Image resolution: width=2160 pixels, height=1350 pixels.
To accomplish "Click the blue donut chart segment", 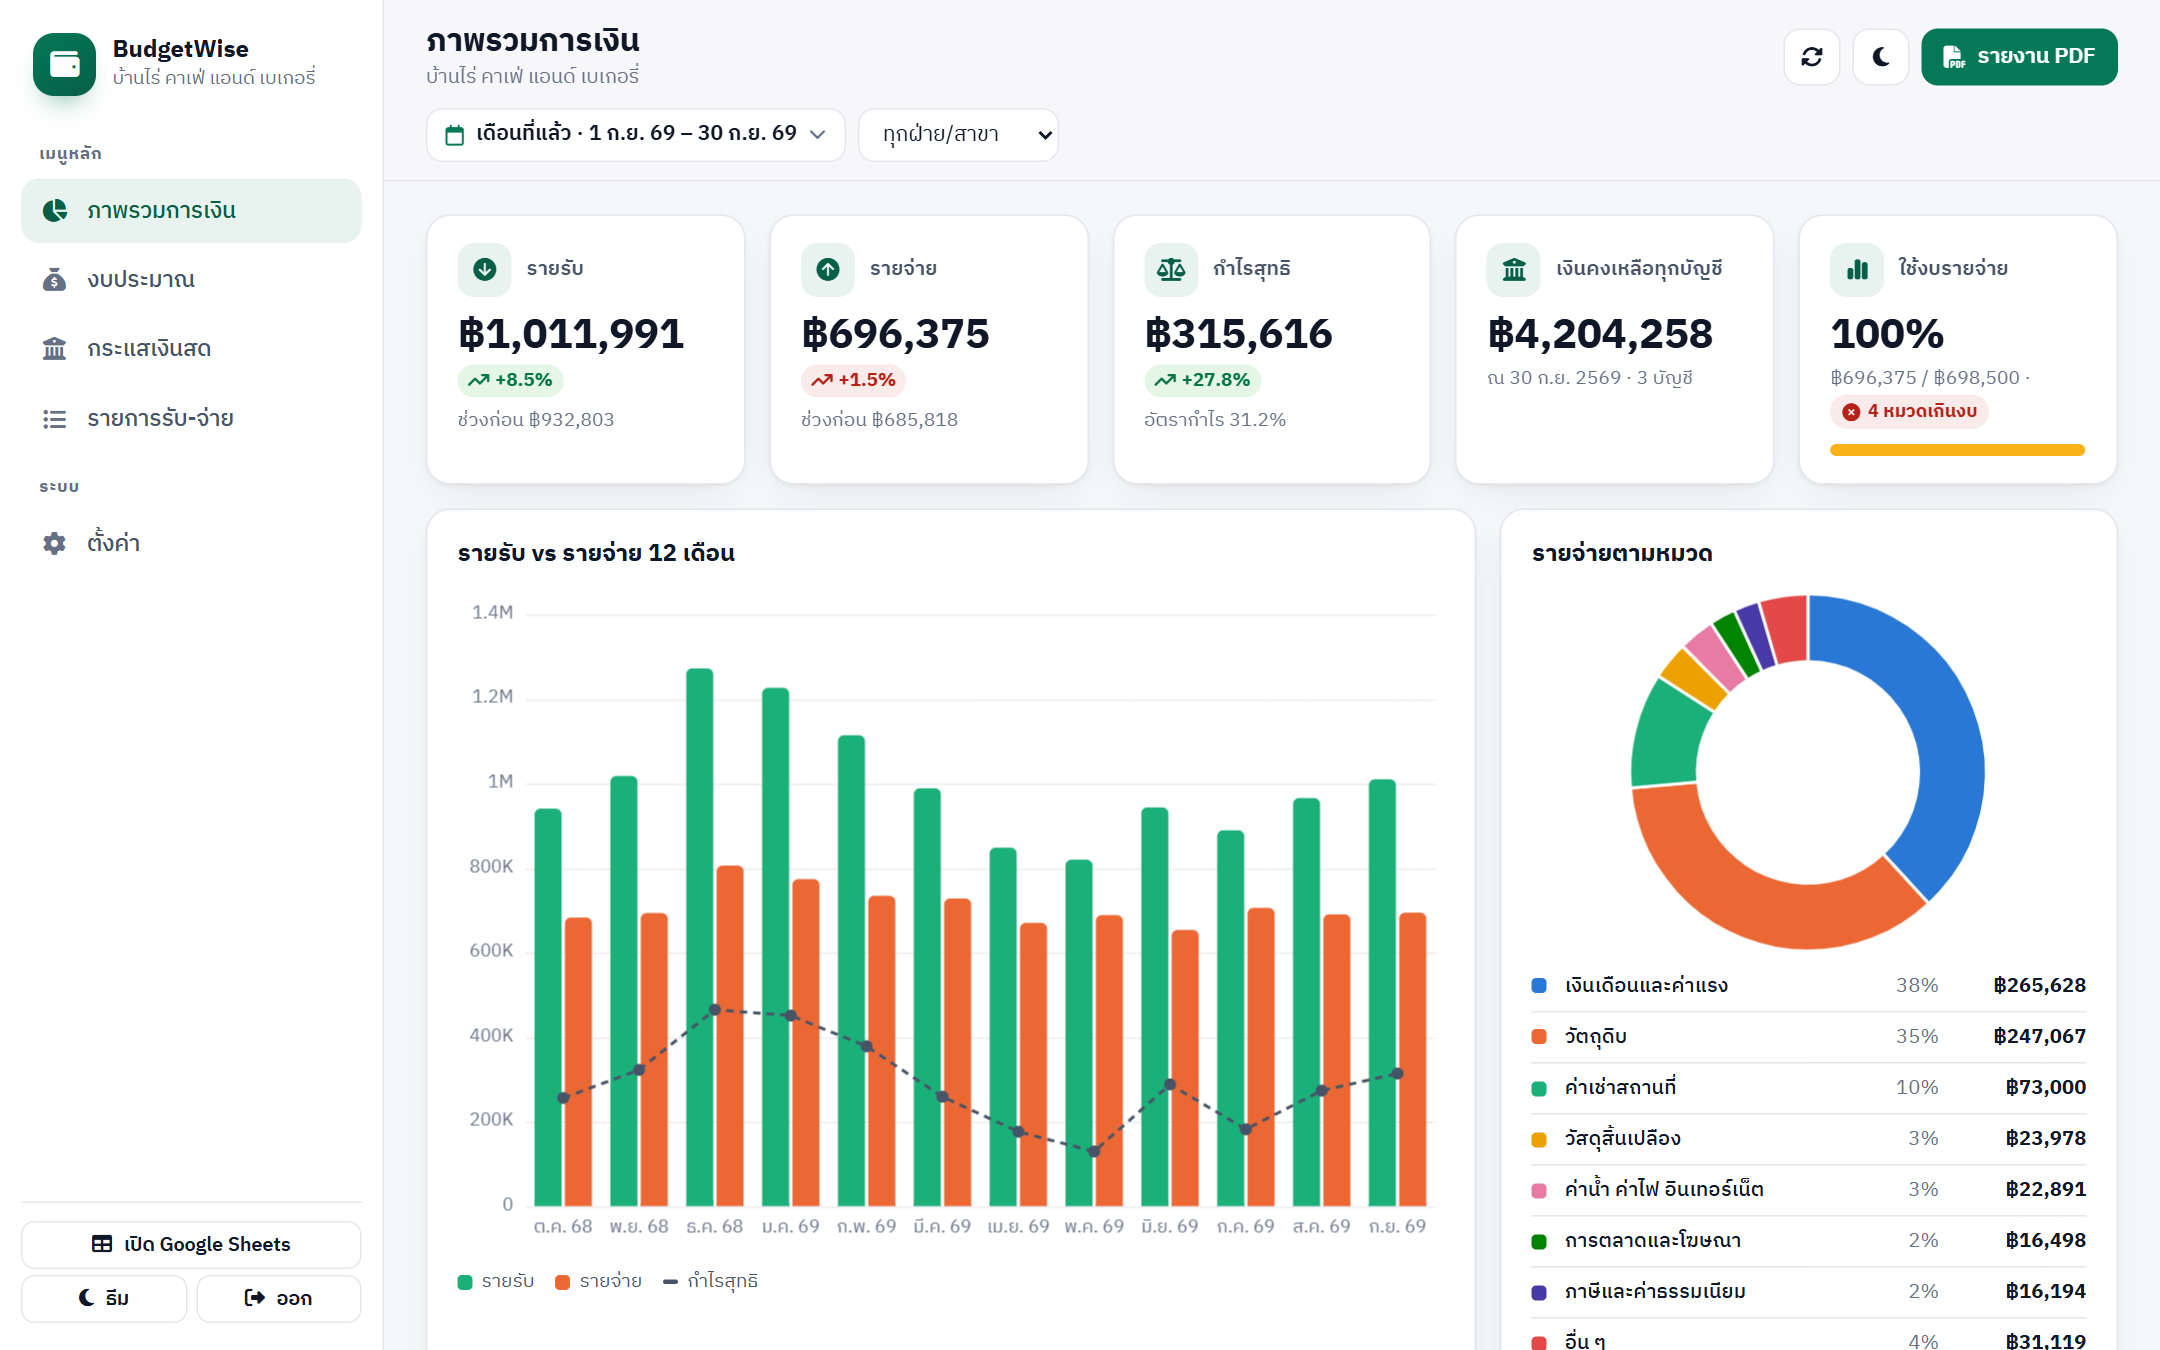I will point(1945,730).
